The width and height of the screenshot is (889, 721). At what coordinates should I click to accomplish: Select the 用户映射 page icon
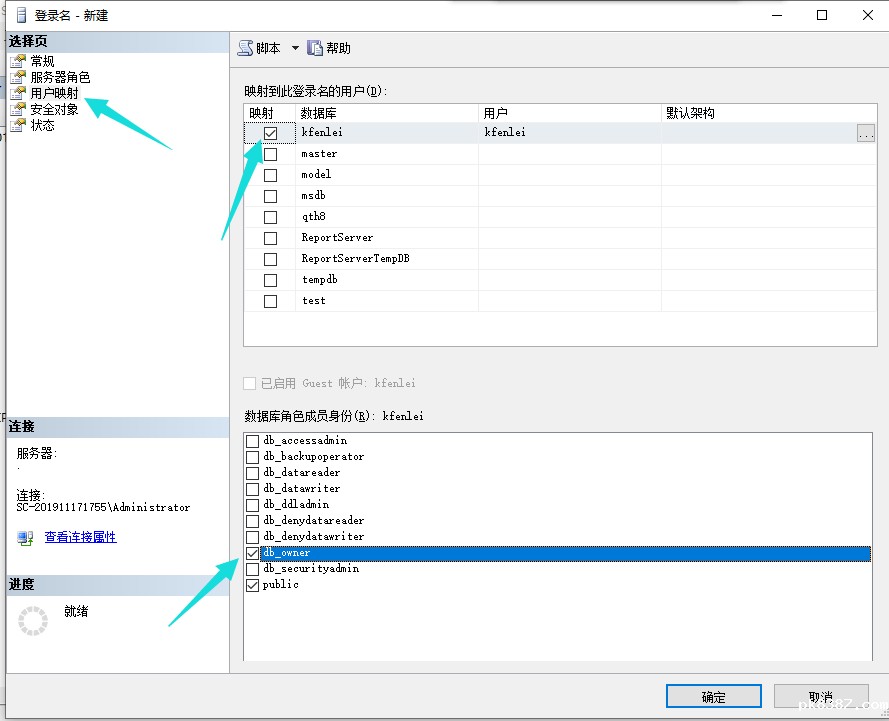[x=18, y=94]
